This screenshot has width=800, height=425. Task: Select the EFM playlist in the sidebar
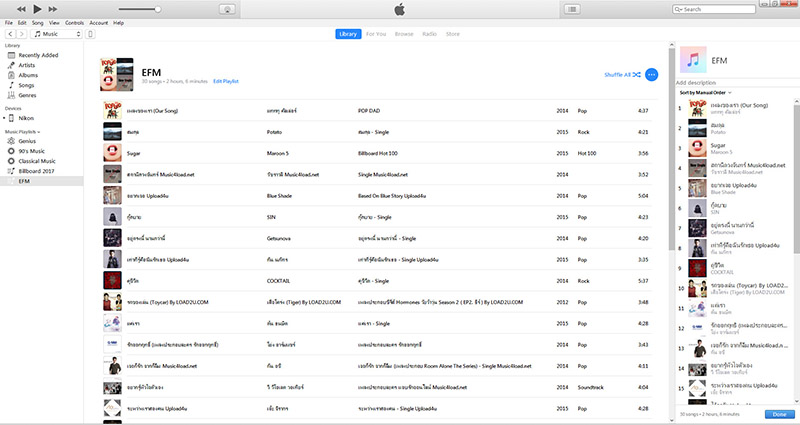42,181
